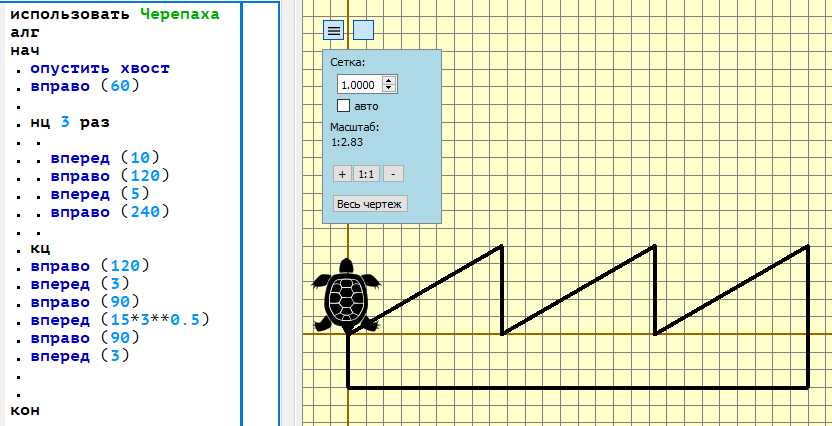Click the вправо (240) code line

[x=110, y=212]
